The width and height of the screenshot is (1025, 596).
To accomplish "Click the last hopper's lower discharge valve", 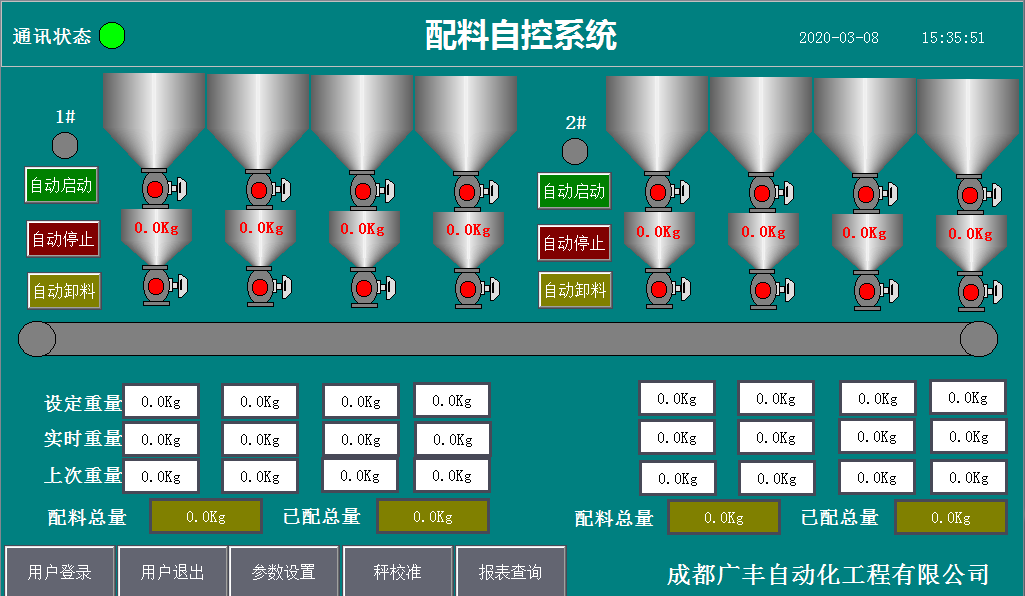I will (x=968, y=293).
